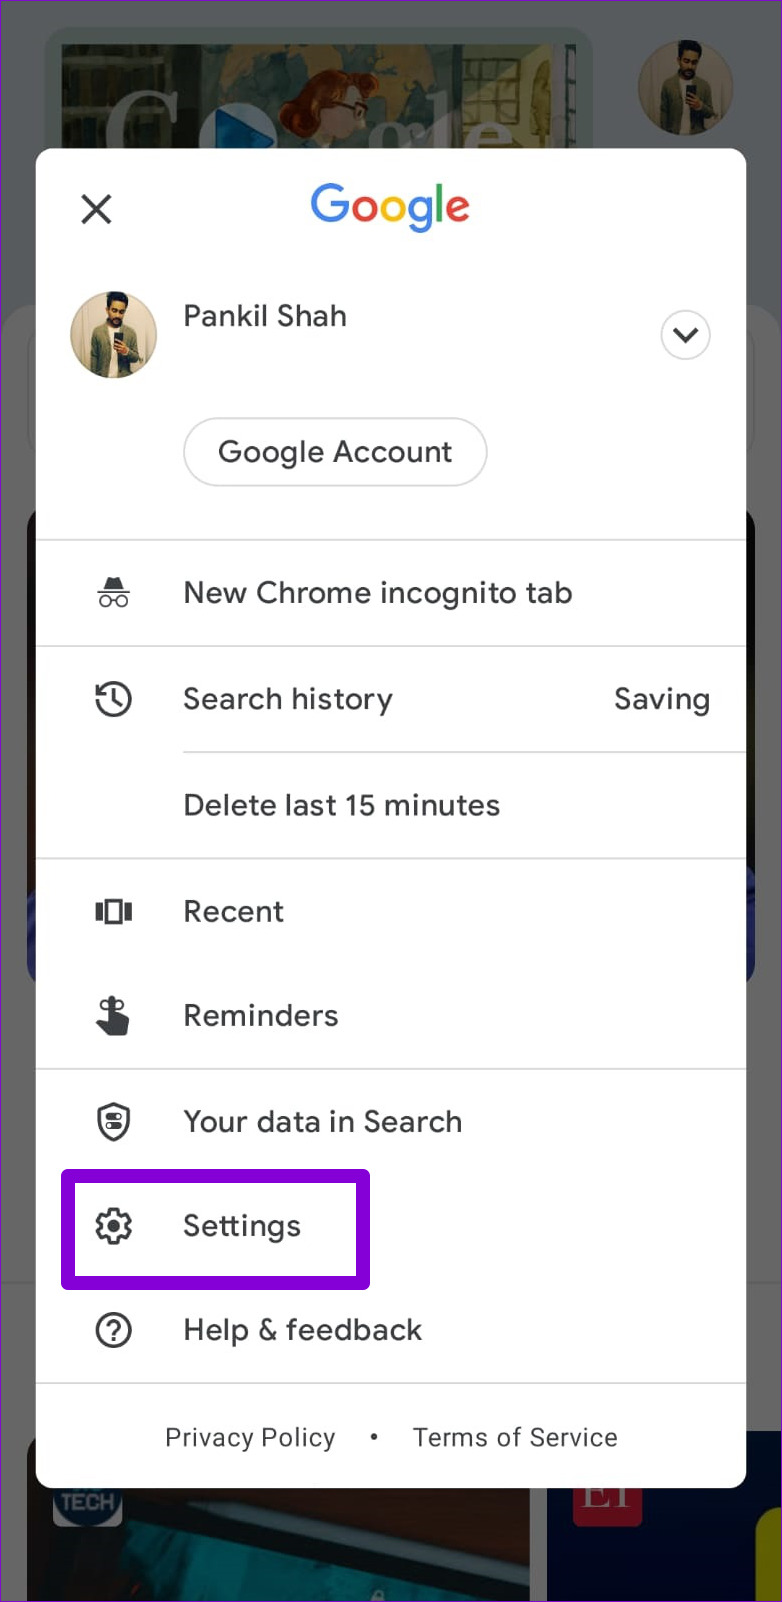The image size is (782, 1602).
Task: Open Help & feedback
Action: [302, 1330]
